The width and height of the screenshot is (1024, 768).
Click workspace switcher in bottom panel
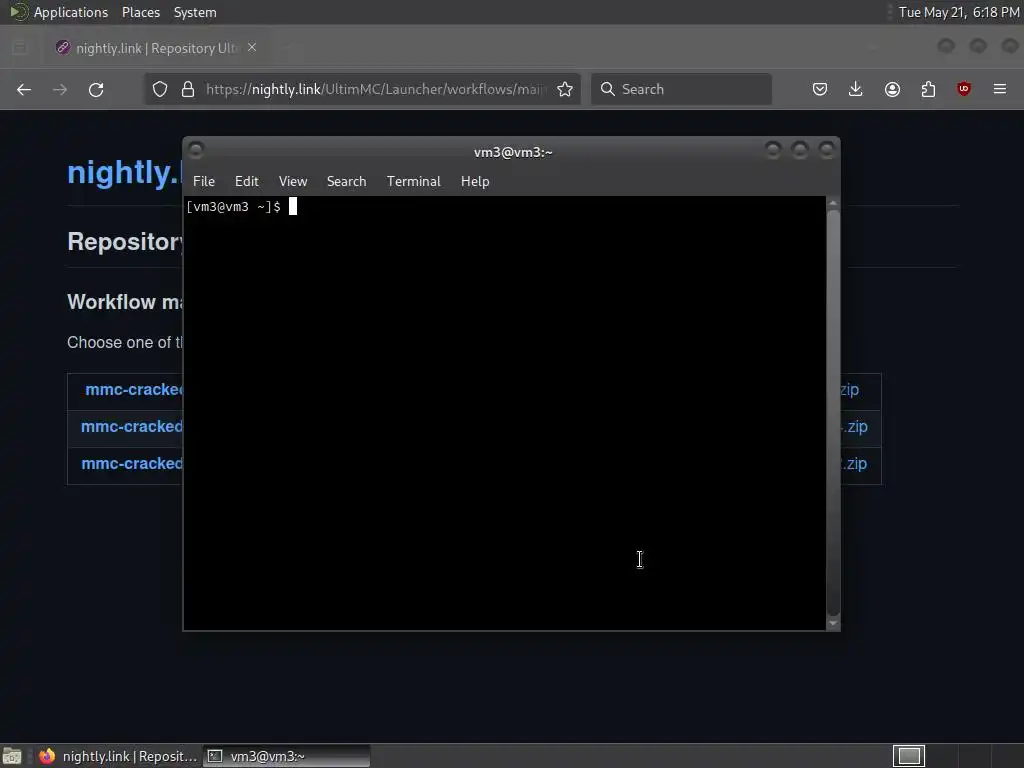click(x=909, y=756)
